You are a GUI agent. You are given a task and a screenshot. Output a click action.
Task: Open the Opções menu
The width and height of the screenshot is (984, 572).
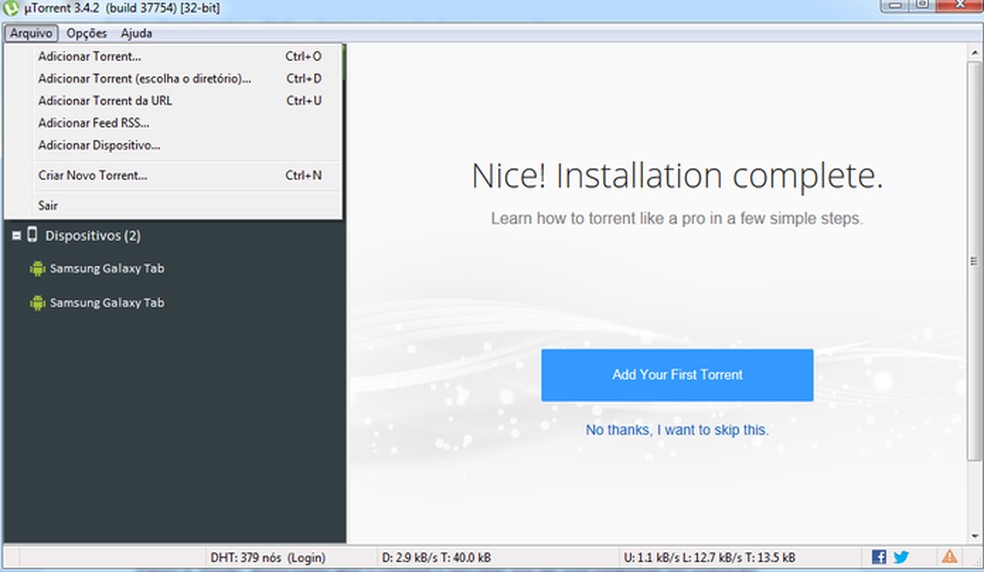[87, 33]
